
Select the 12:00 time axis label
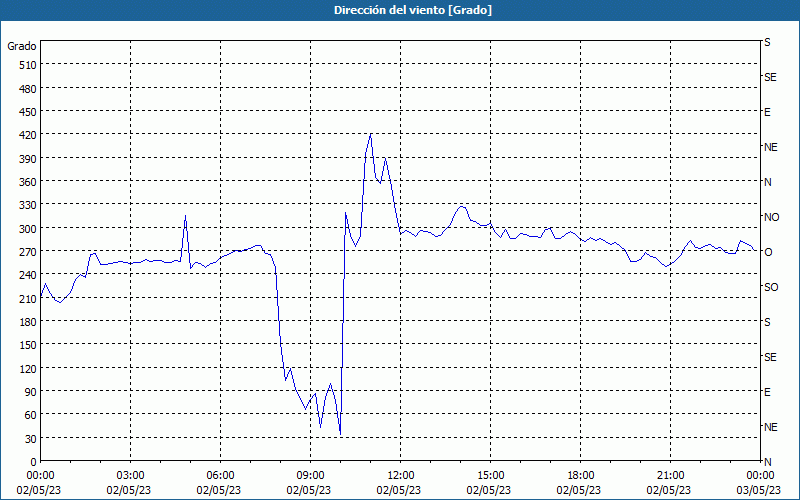401,476
